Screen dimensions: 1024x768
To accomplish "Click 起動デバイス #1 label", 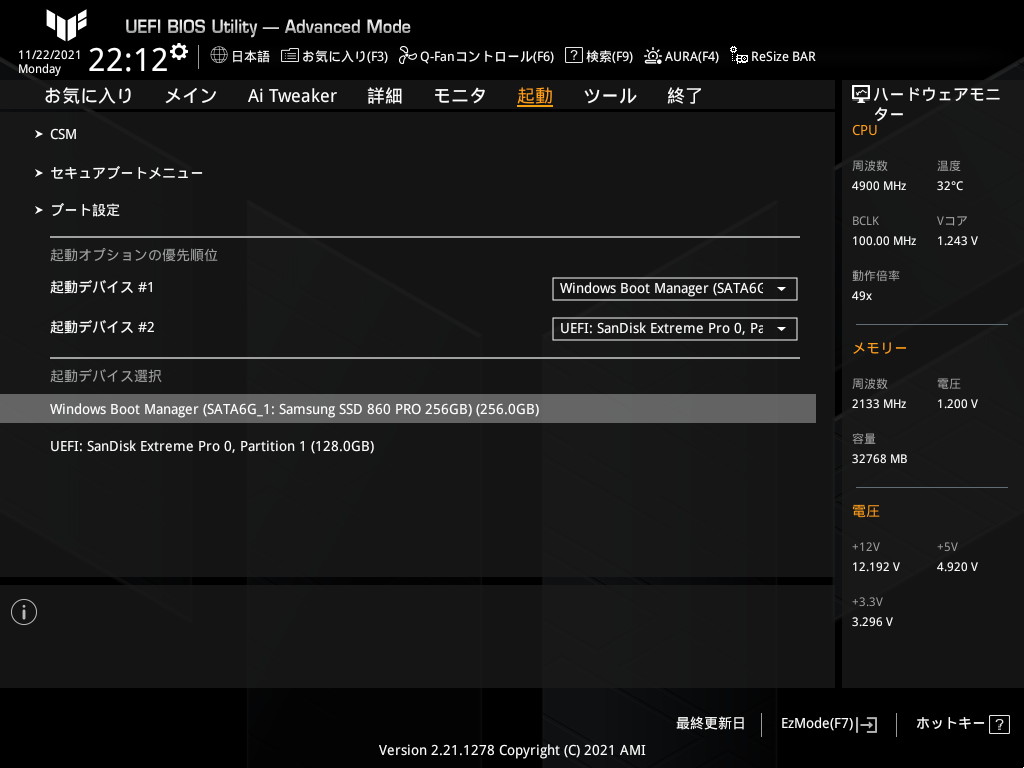I will point(102,287).
